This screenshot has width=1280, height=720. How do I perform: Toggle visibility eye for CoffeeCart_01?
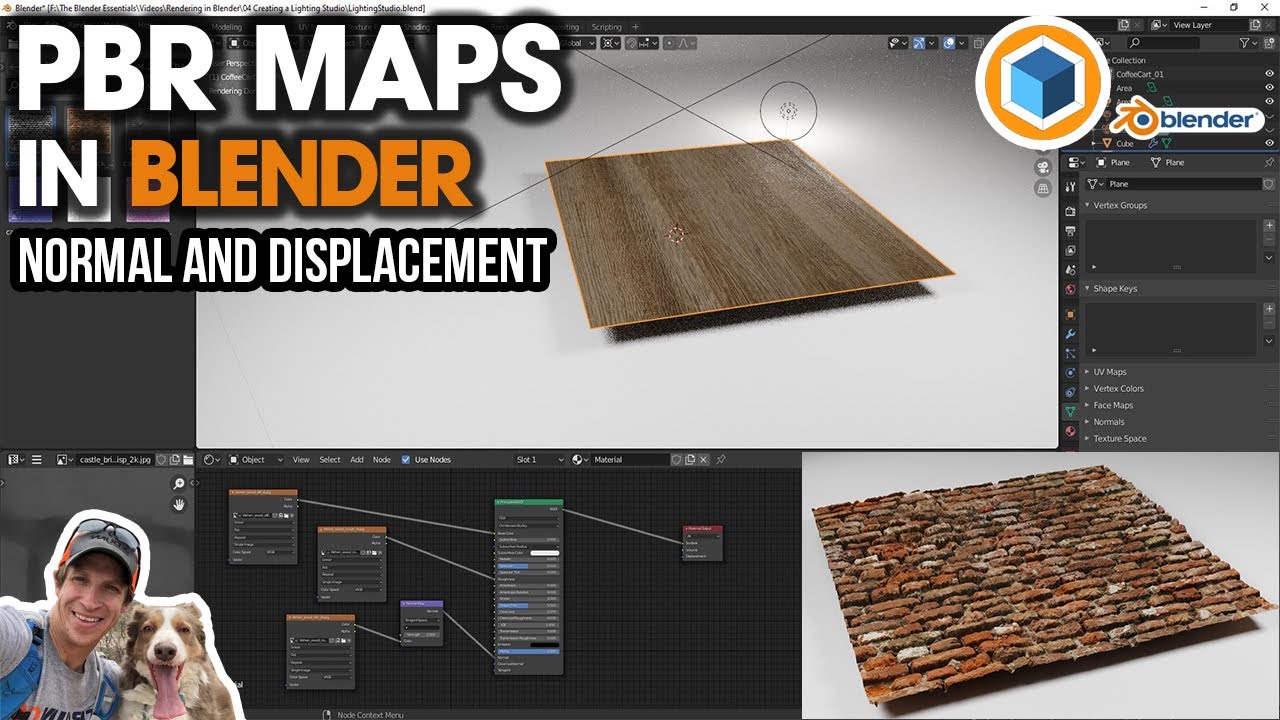1269,74
